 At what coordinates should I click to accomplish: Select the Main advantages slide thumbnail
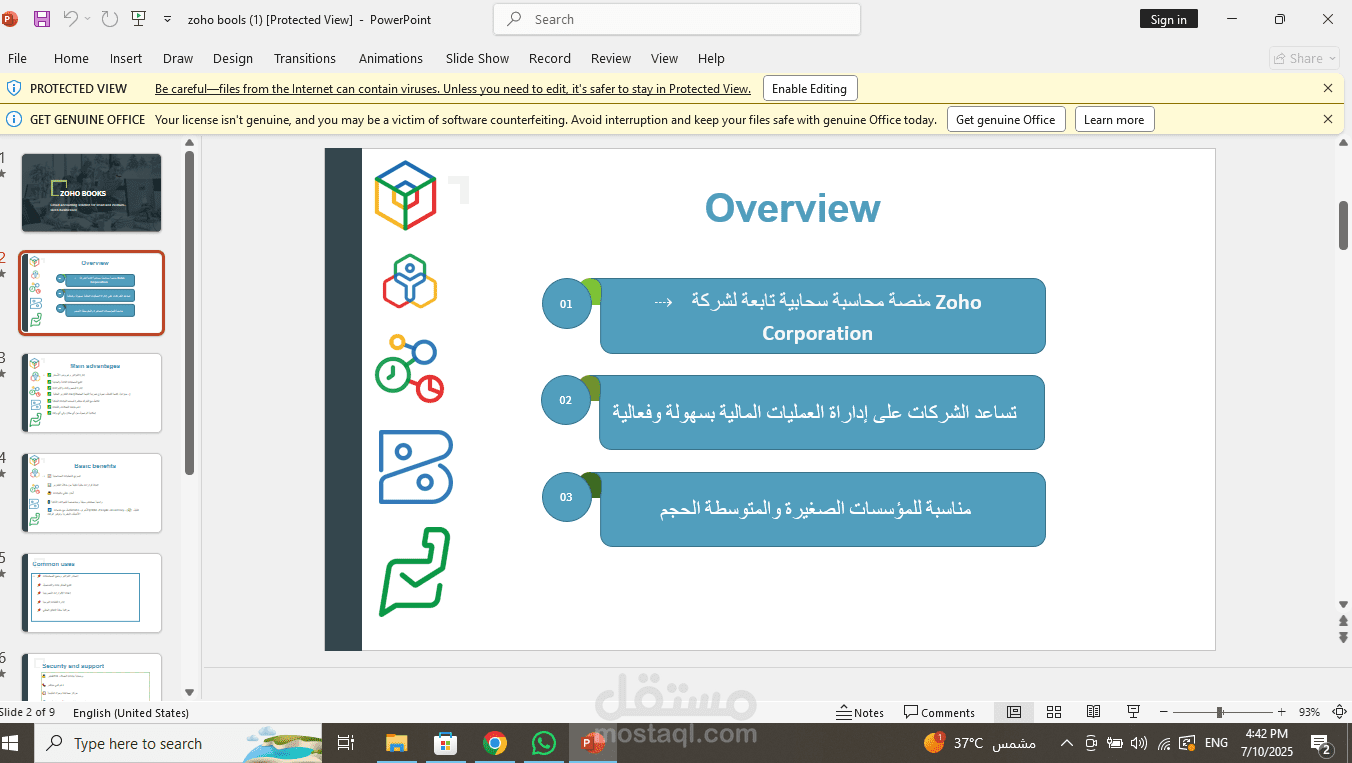[x=92, y=393]
